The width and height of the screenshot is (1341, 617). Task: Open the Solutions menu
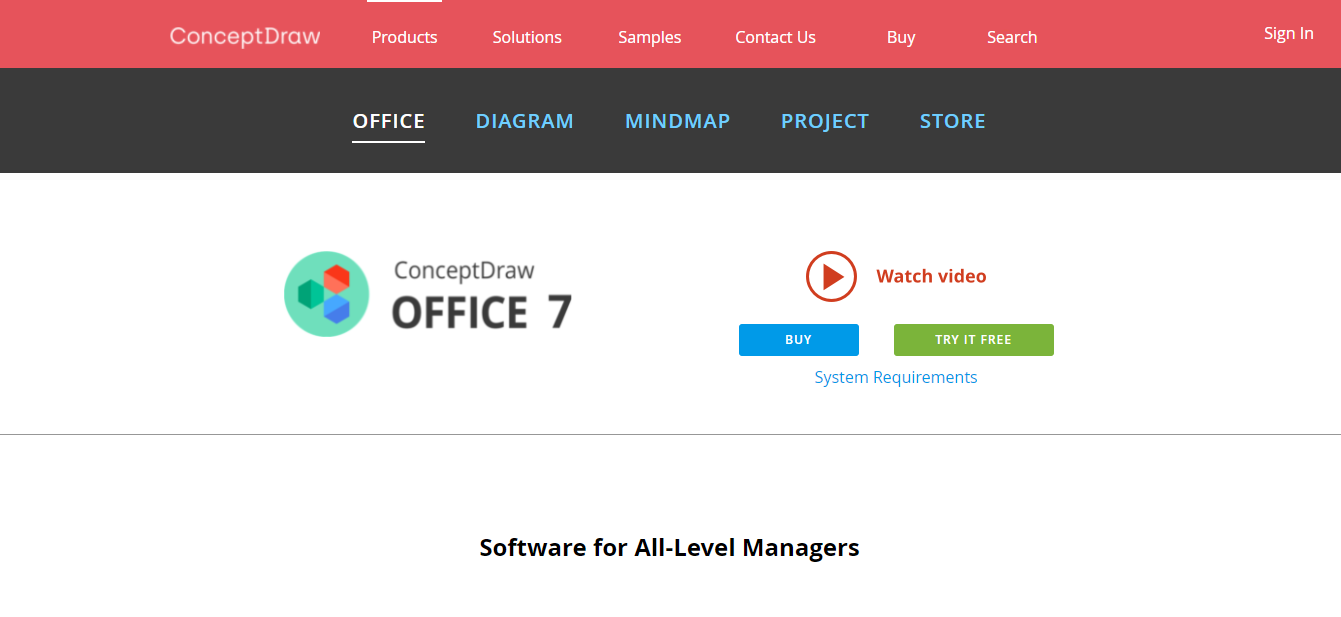(527, 37)
